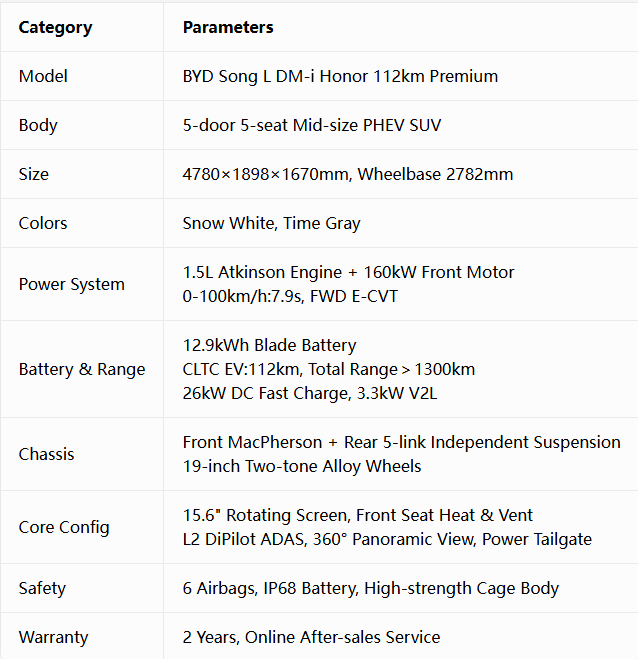638x659 pixels.
Task: Click the Snow White, Time Gray text
Action: (x=272, y=223)
